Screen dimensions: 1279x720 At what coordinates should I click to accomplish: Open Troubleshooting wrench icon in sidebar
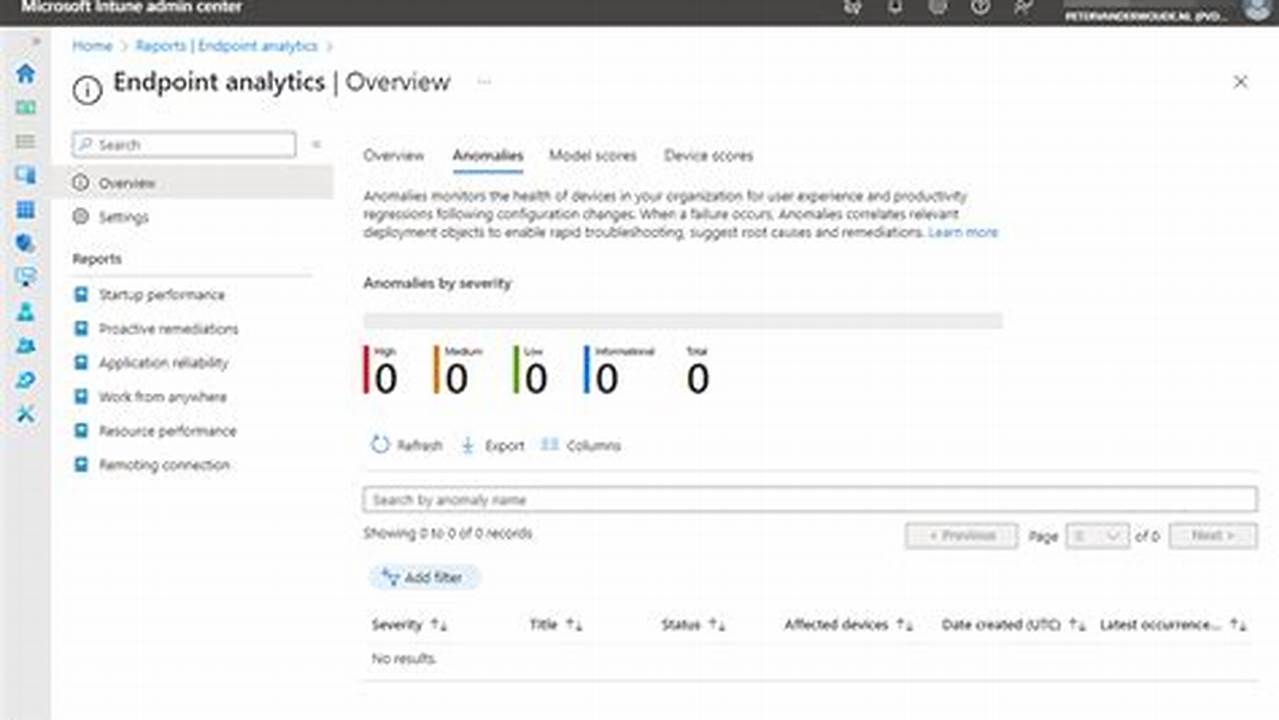click(25, 414)
